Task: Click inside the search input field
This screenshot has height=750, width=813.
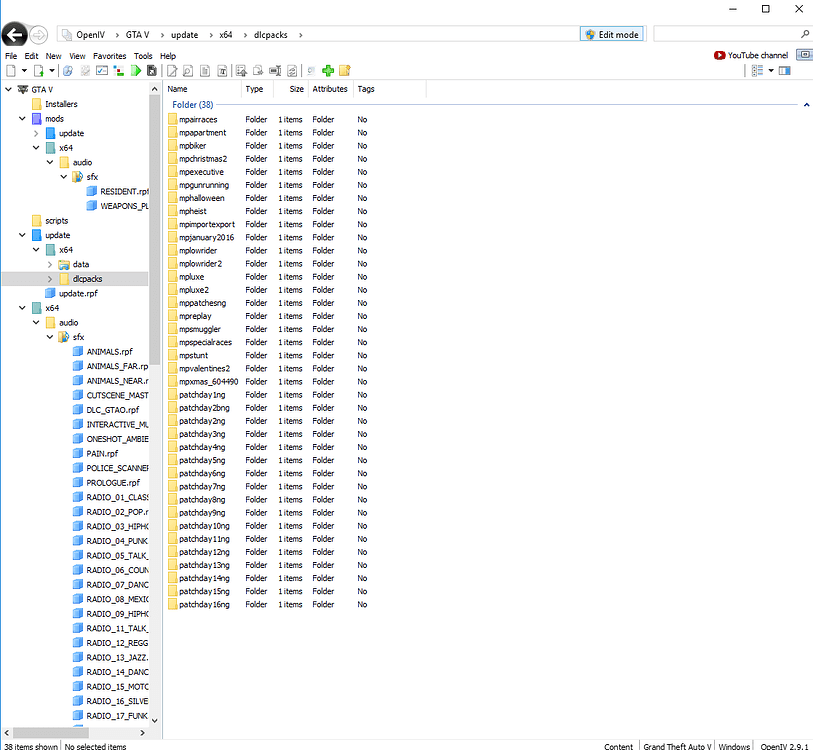Action: tap(725, 35)
